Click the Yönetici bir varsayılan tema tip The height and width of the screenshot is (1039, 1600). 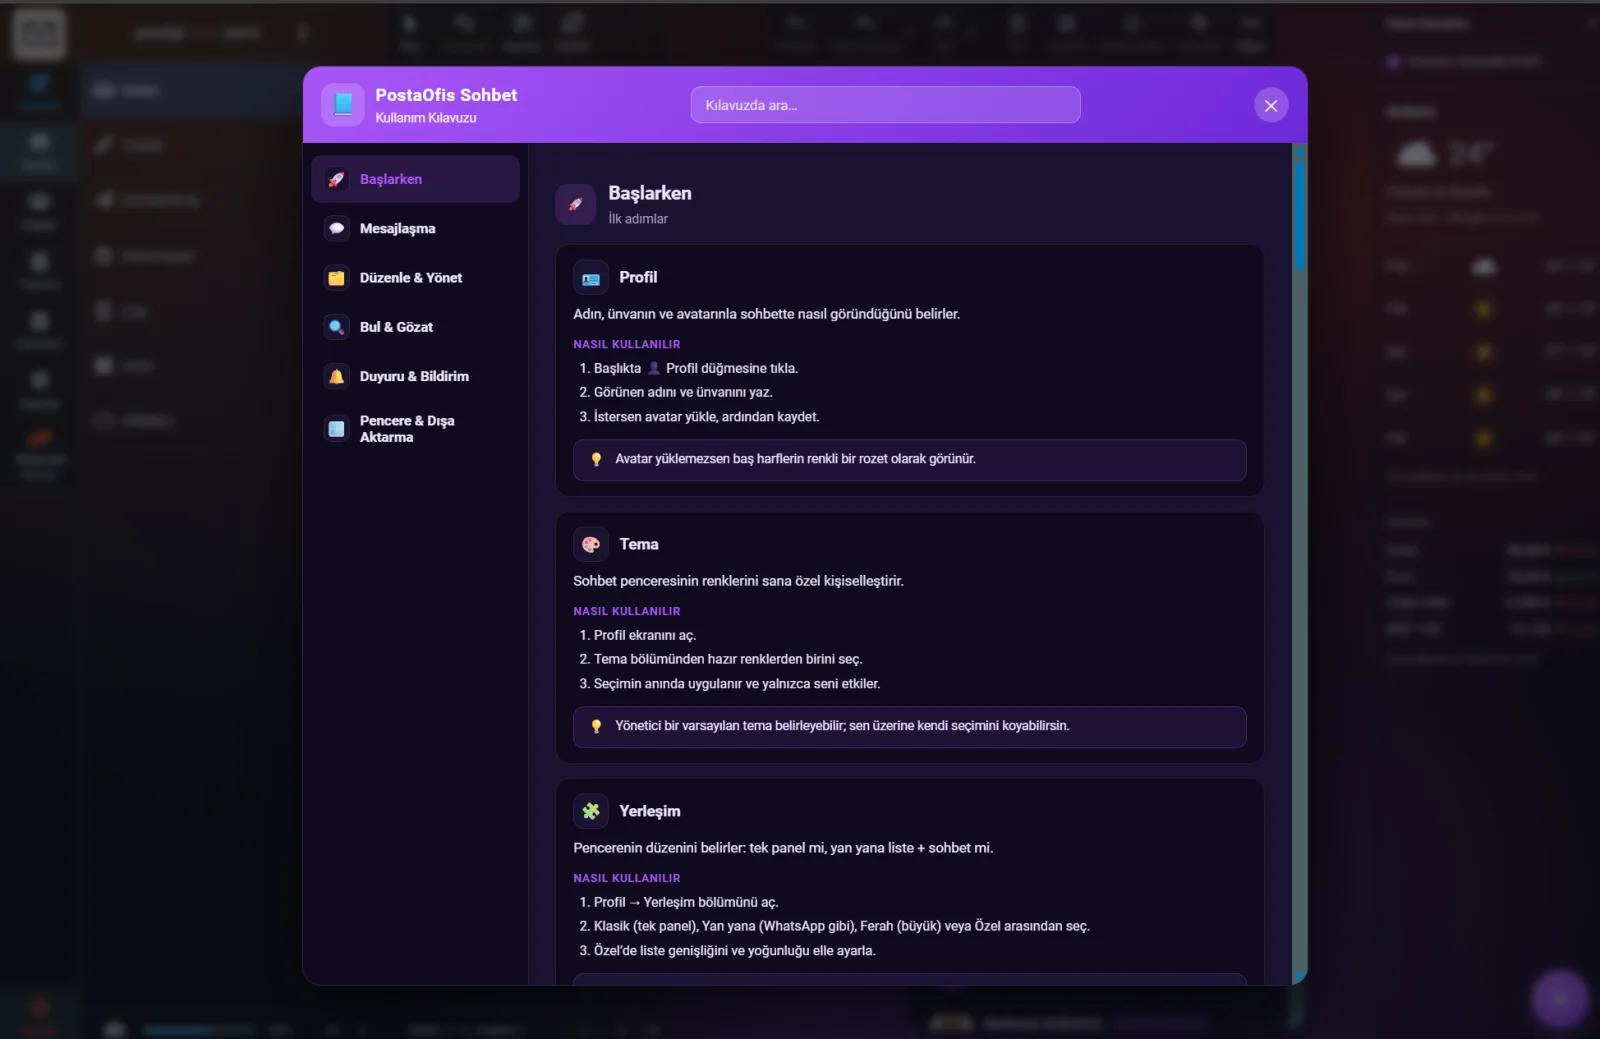(x=910, y=727)
